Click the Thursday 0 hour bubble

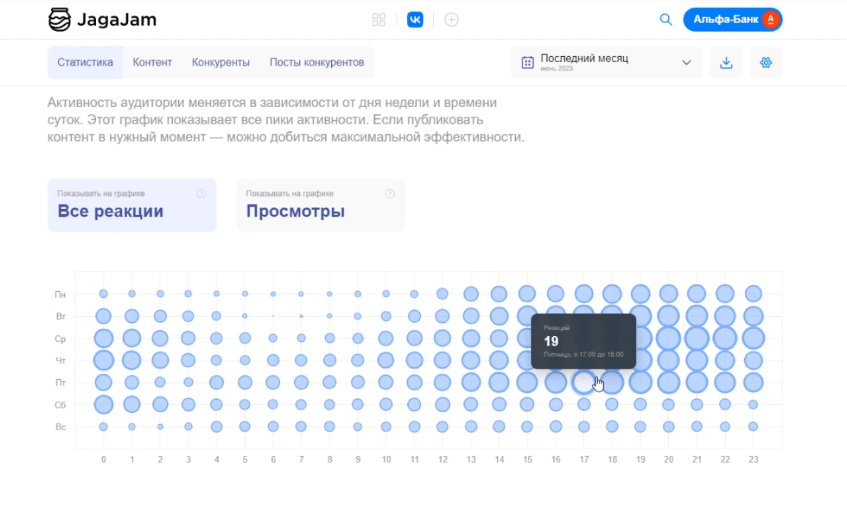coord(103,360)
